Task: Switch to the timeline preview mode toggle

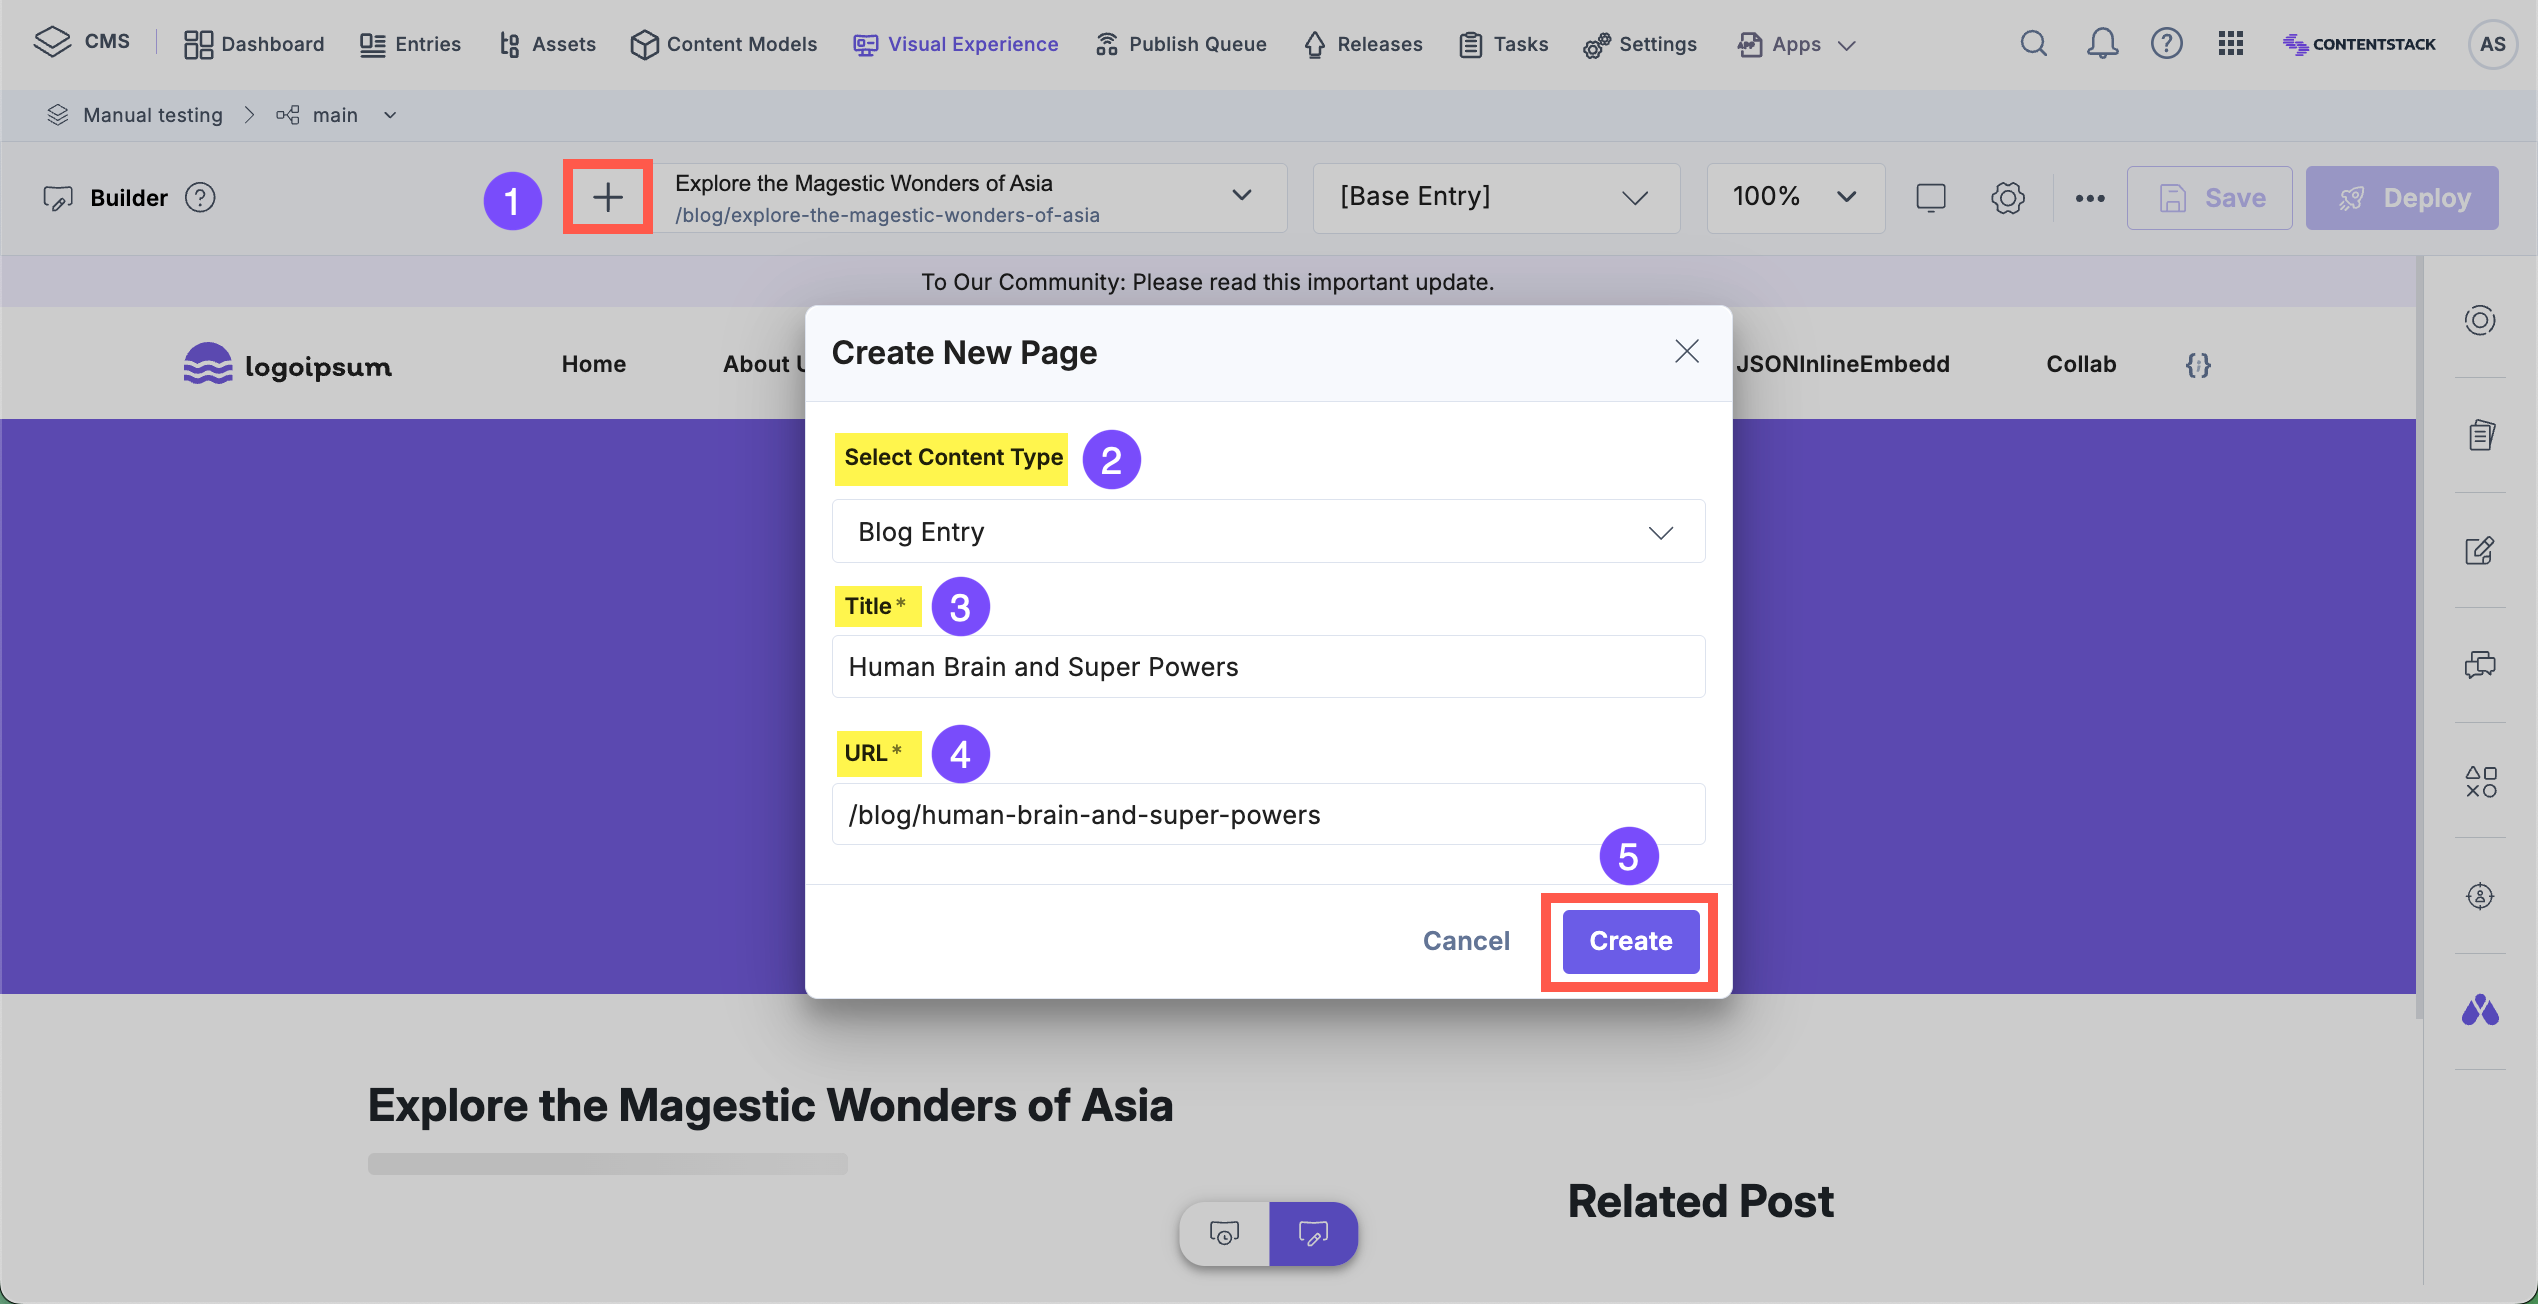Action: coord(1224,1233)
